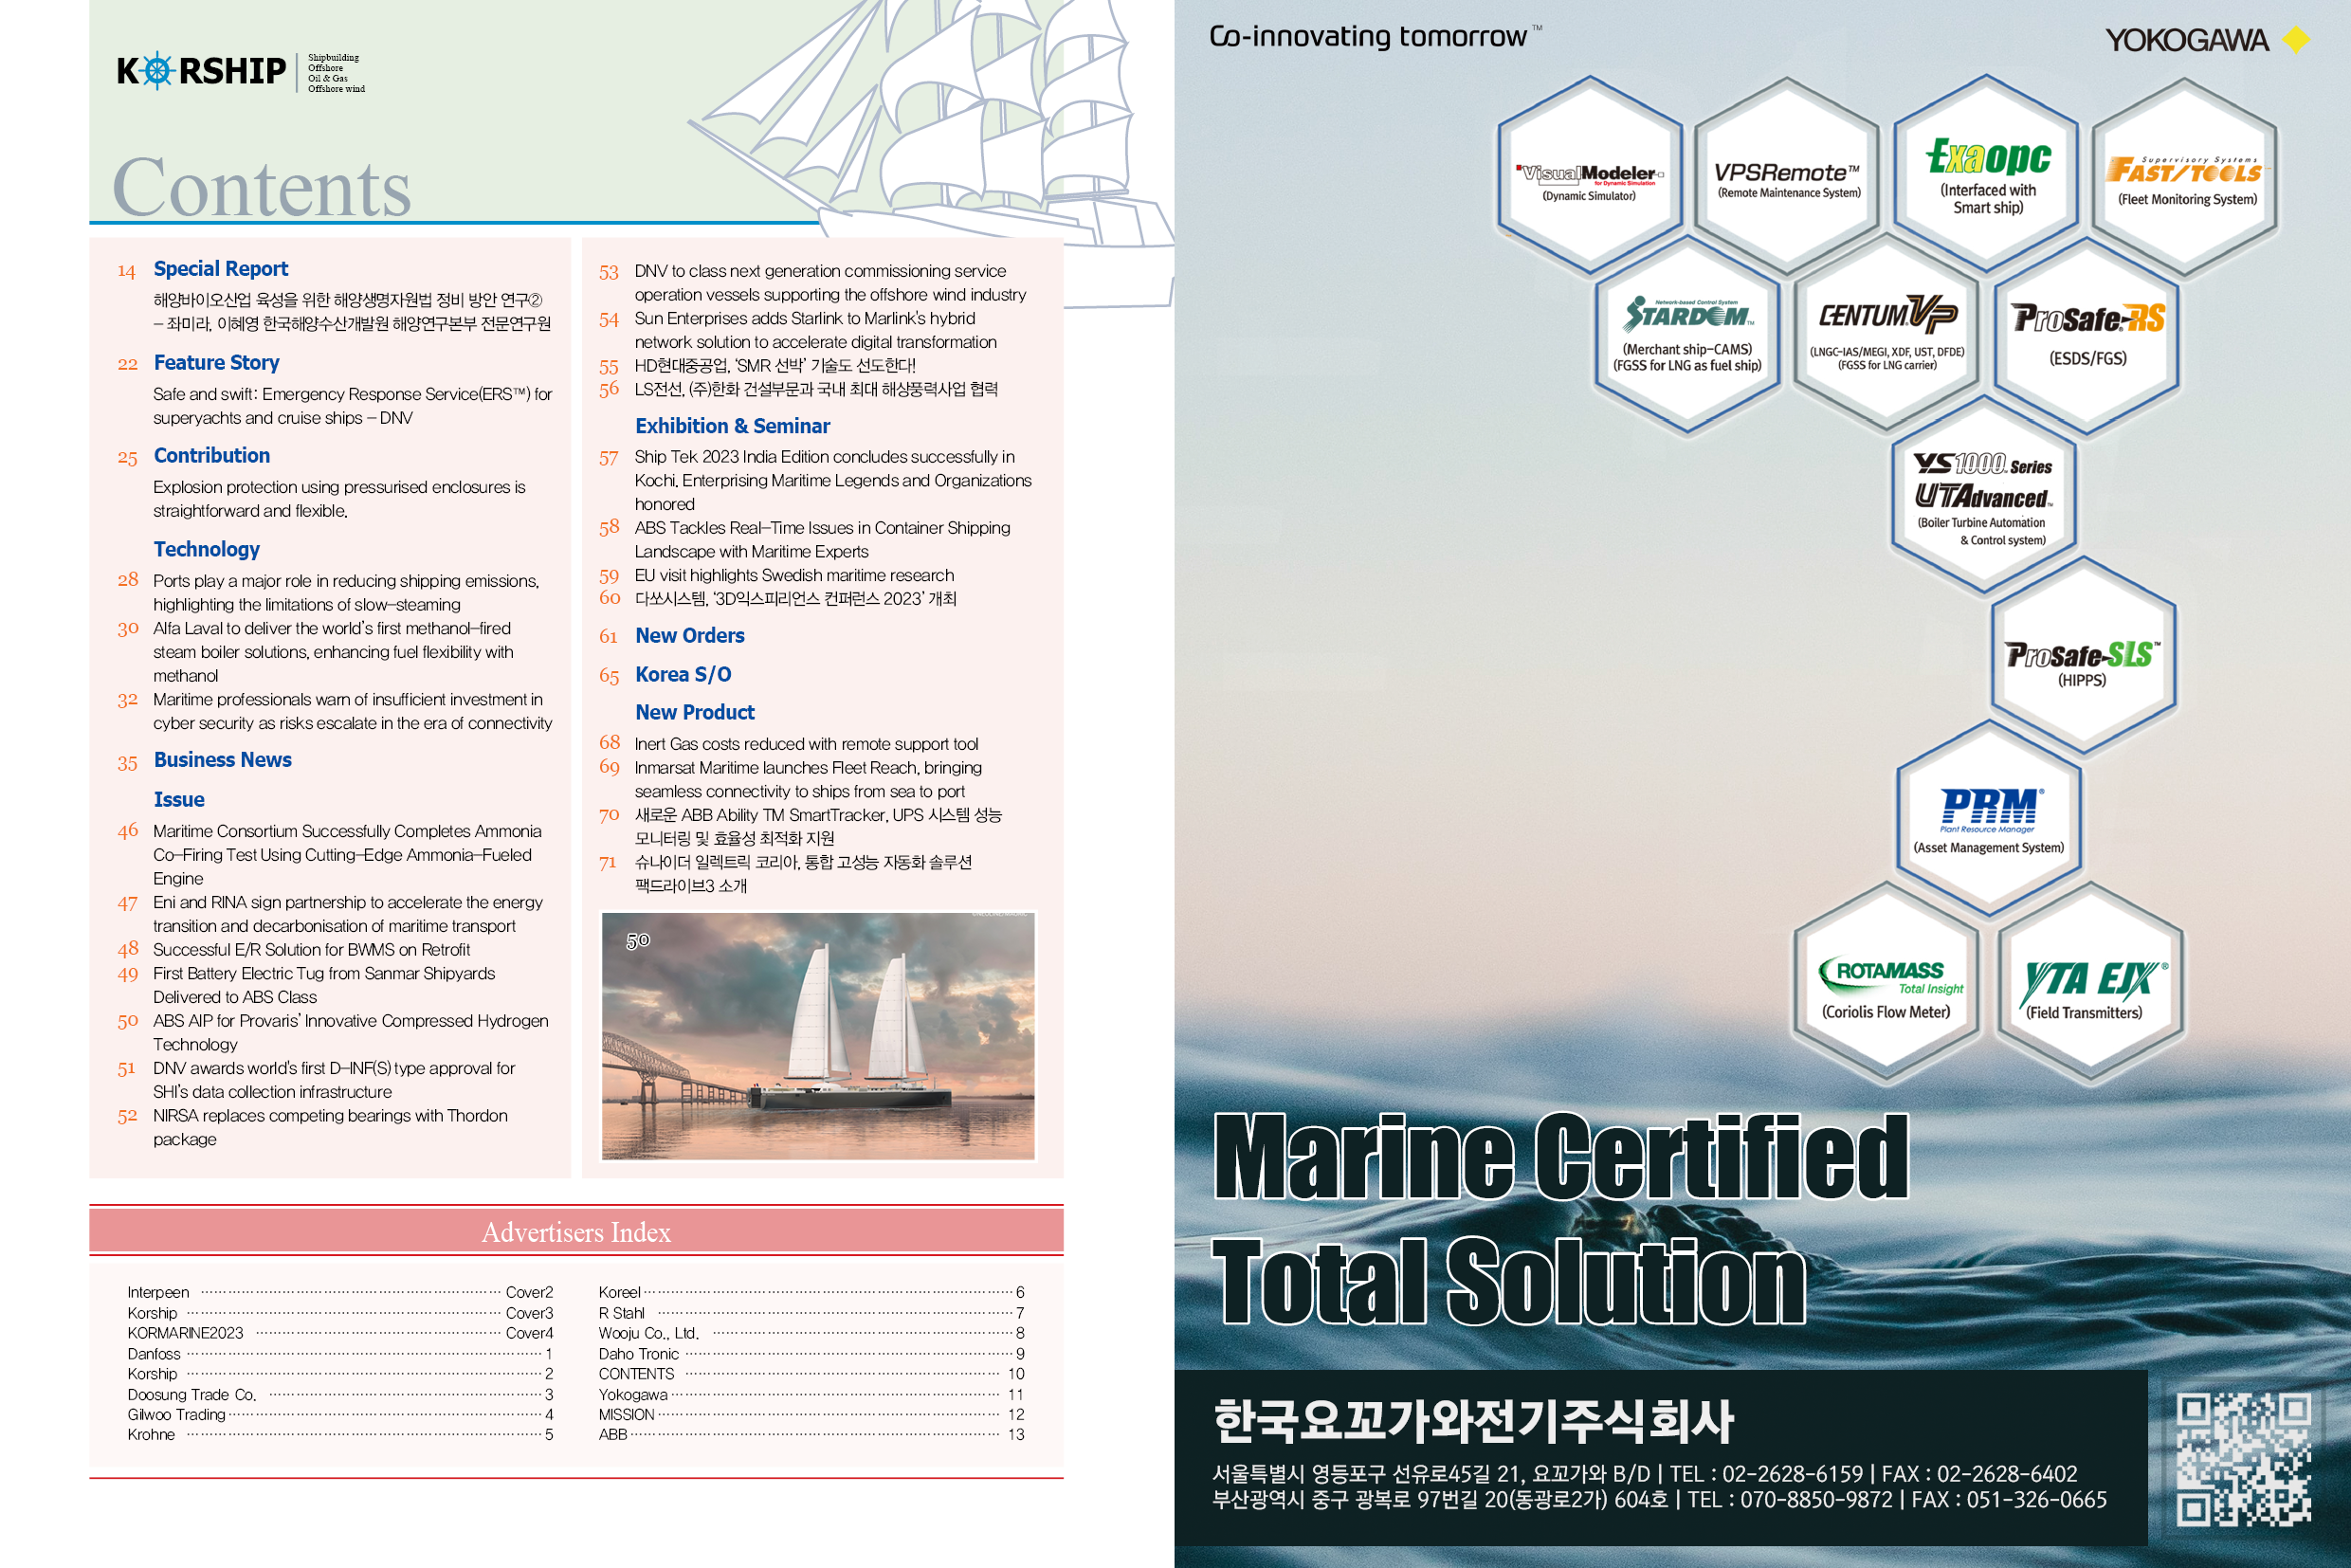Viewport: 2351px width, 1568px height.
Task: Click the YS1000 UTAdvanced Boiler Turbine hexagon
Action: click(1984, 495)
